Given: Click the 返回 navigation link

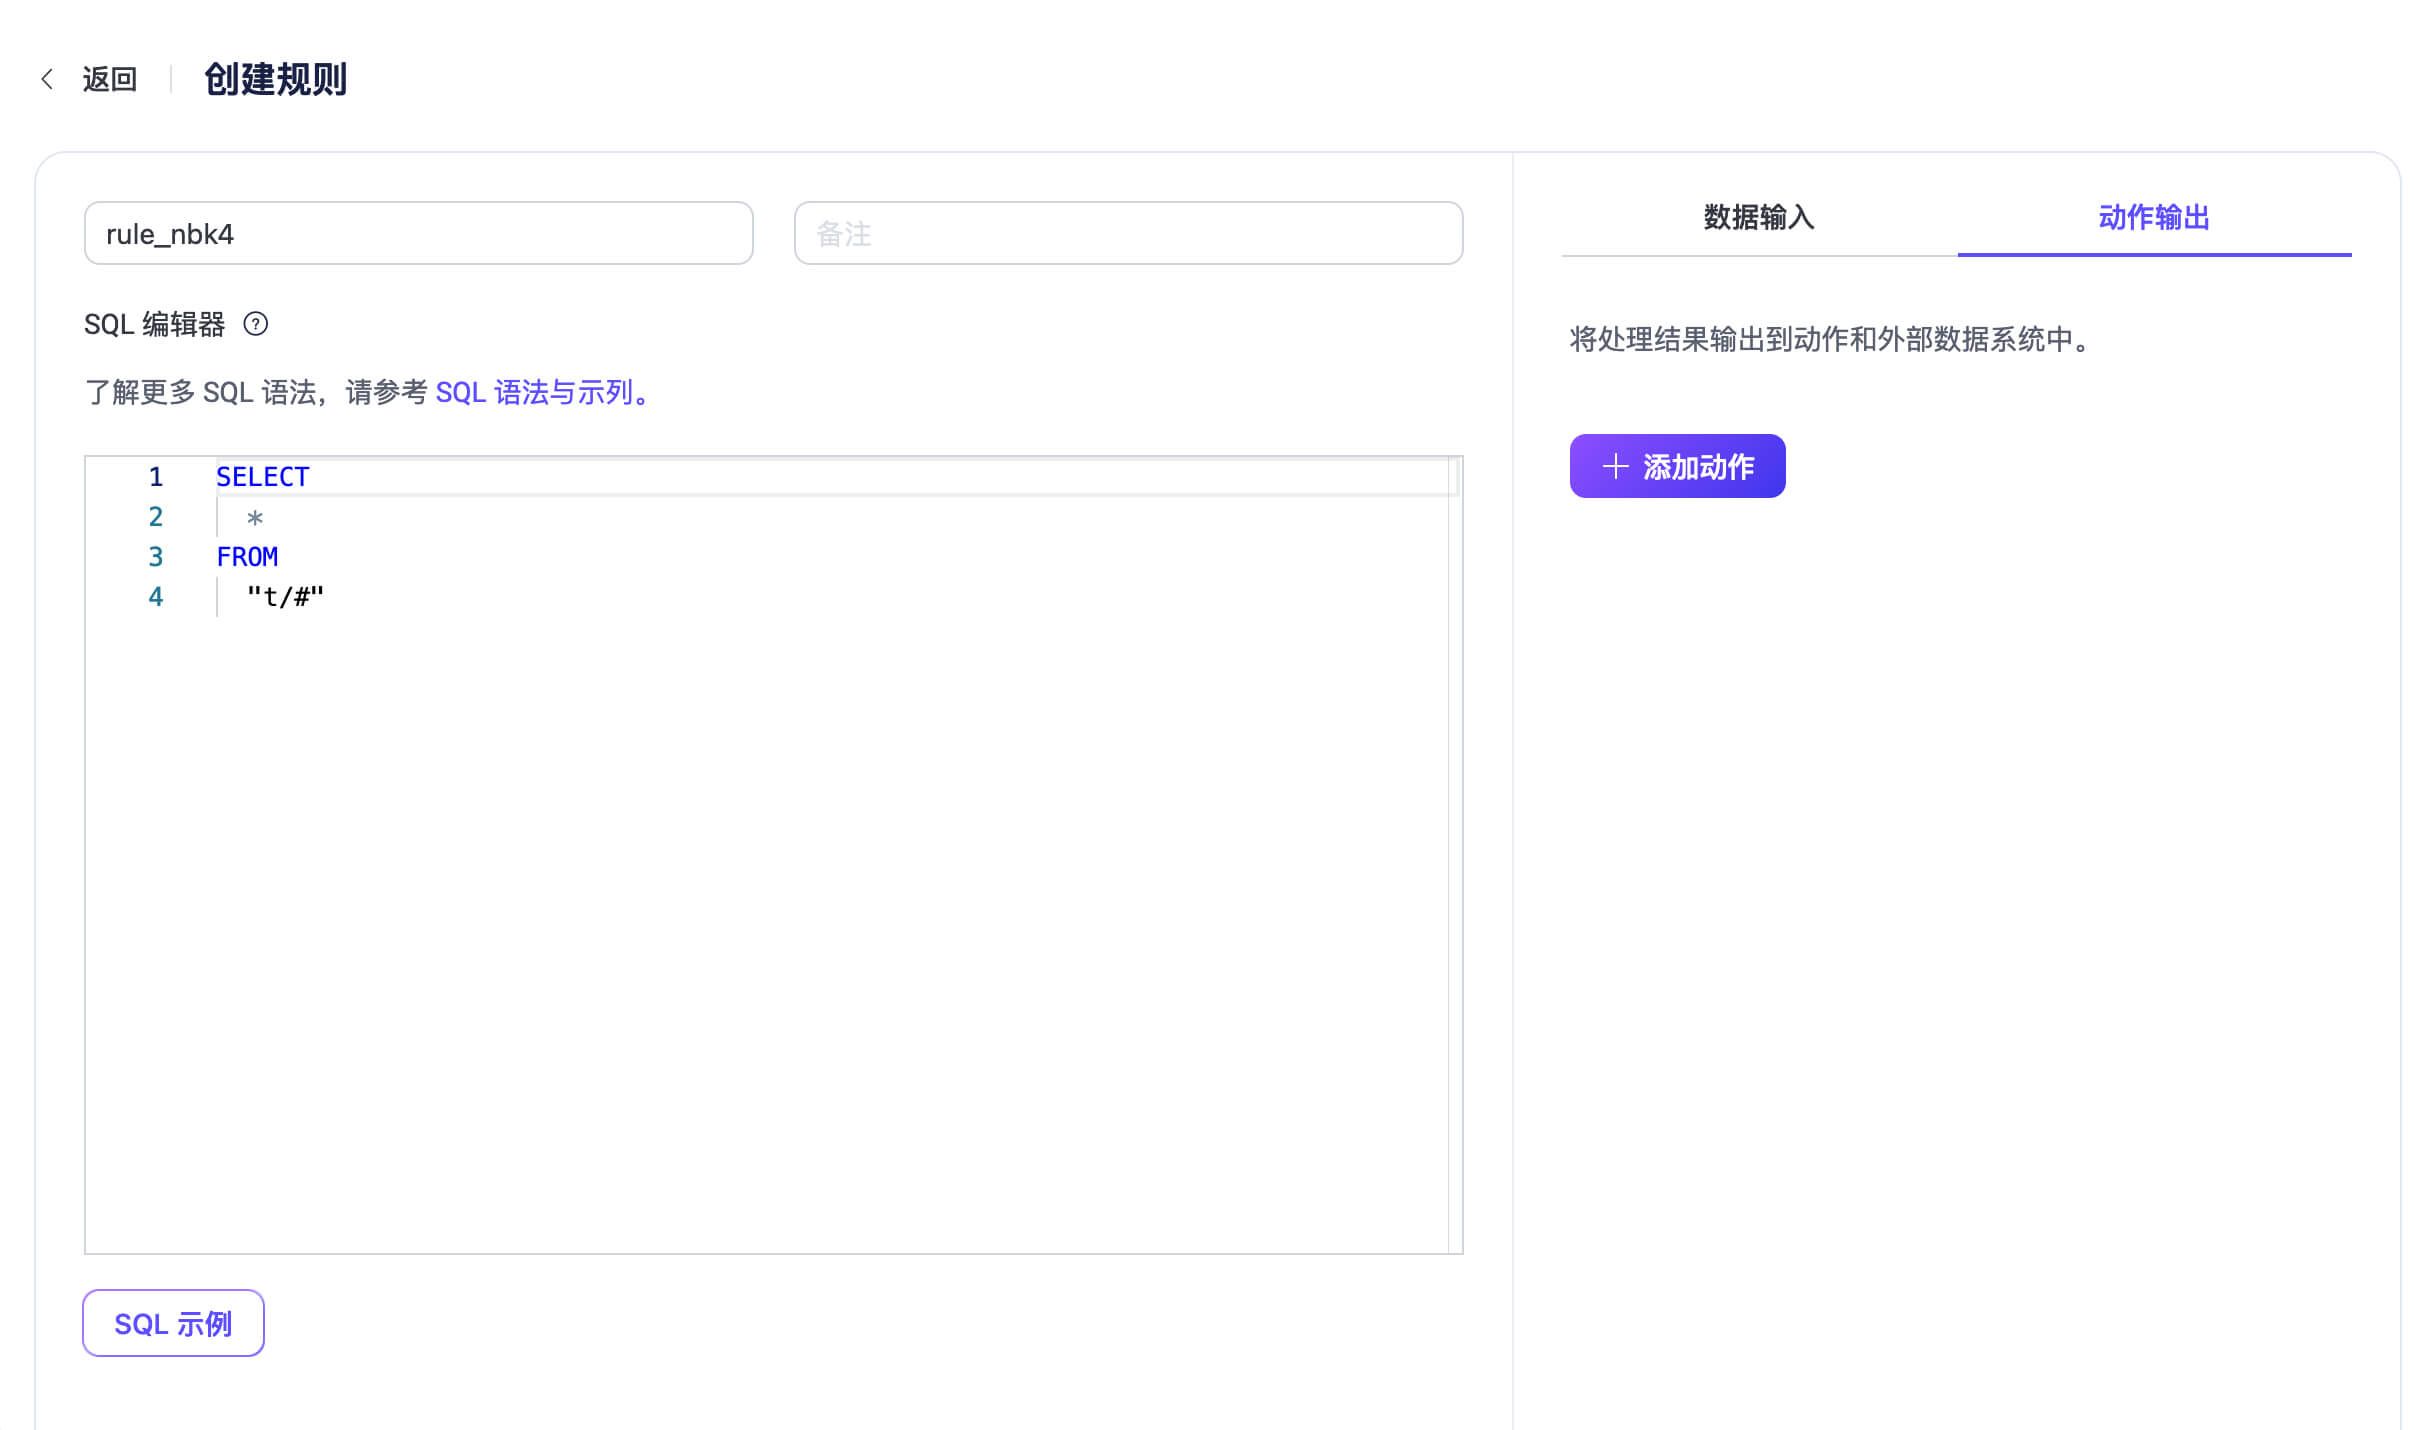Looking at the screenshot, I should click(x=110, y=79).
